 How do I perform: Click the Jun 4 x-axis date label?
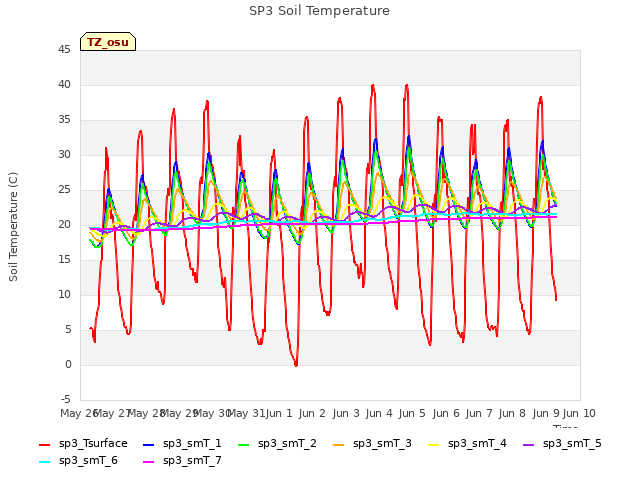tap(379, 413)
